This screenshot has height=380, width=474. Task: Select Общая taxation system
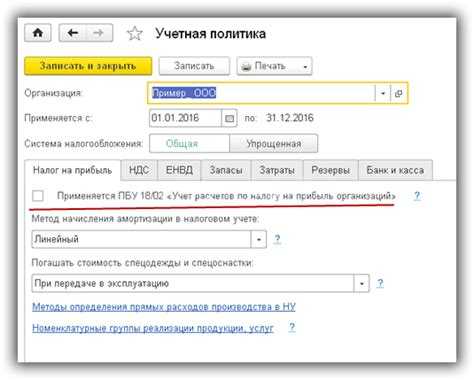point(189,143)
